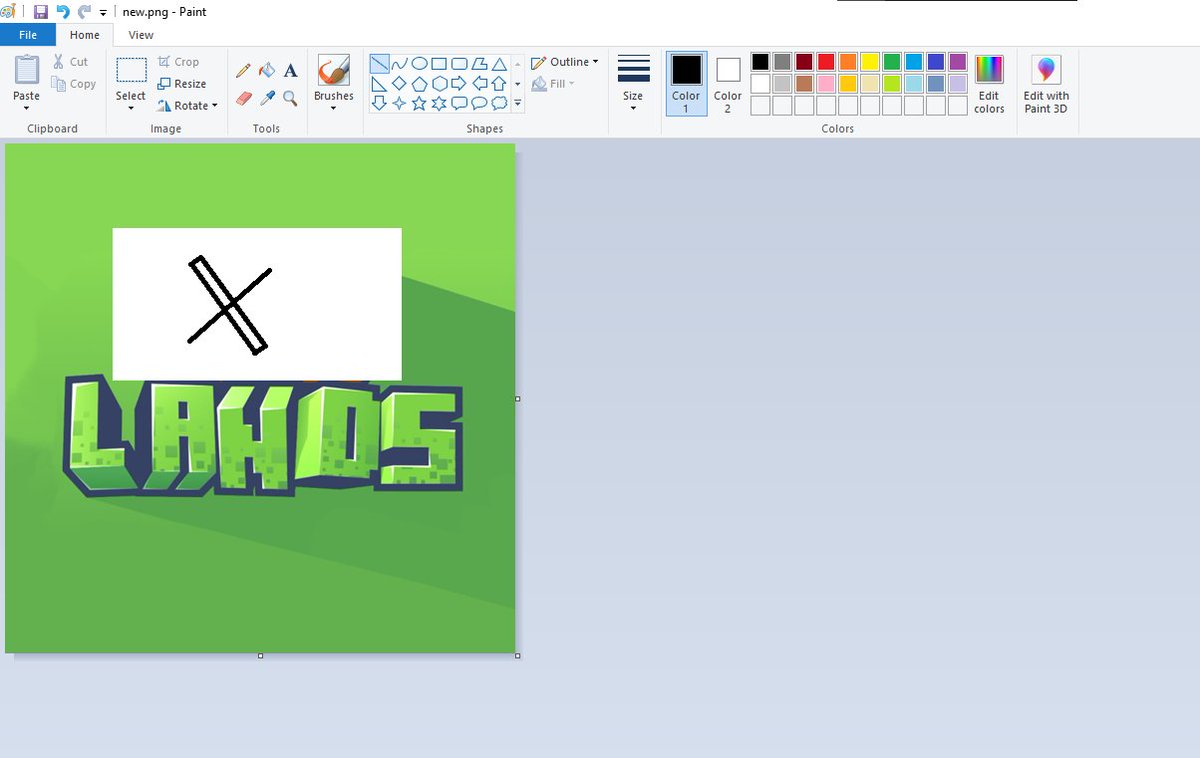The height and width of the screenshot is (758, 1200).
Task: Choose the Right arrow shape
Action: point(459,84)
